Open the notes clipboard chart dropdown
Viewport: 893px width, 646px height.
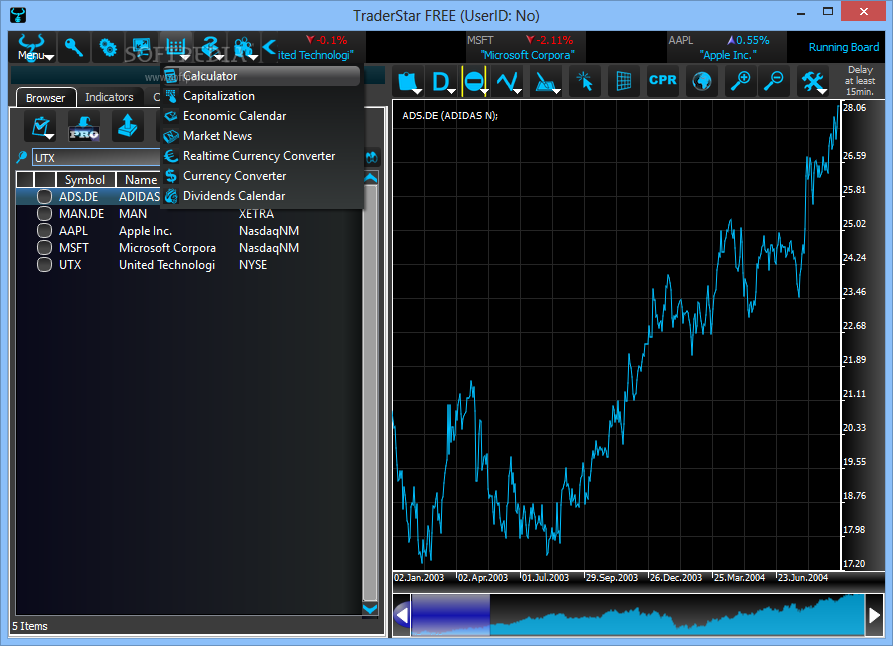point(409,81)
